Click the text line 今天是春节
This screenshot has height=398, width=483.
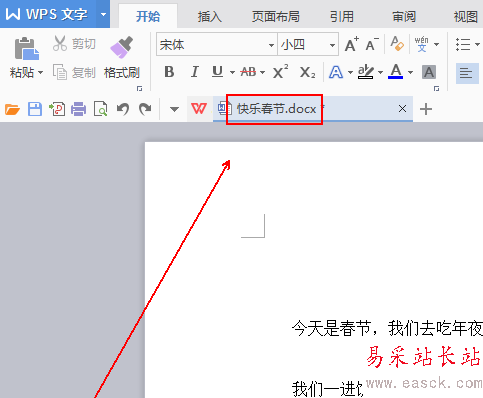click(x=387, y=328)
